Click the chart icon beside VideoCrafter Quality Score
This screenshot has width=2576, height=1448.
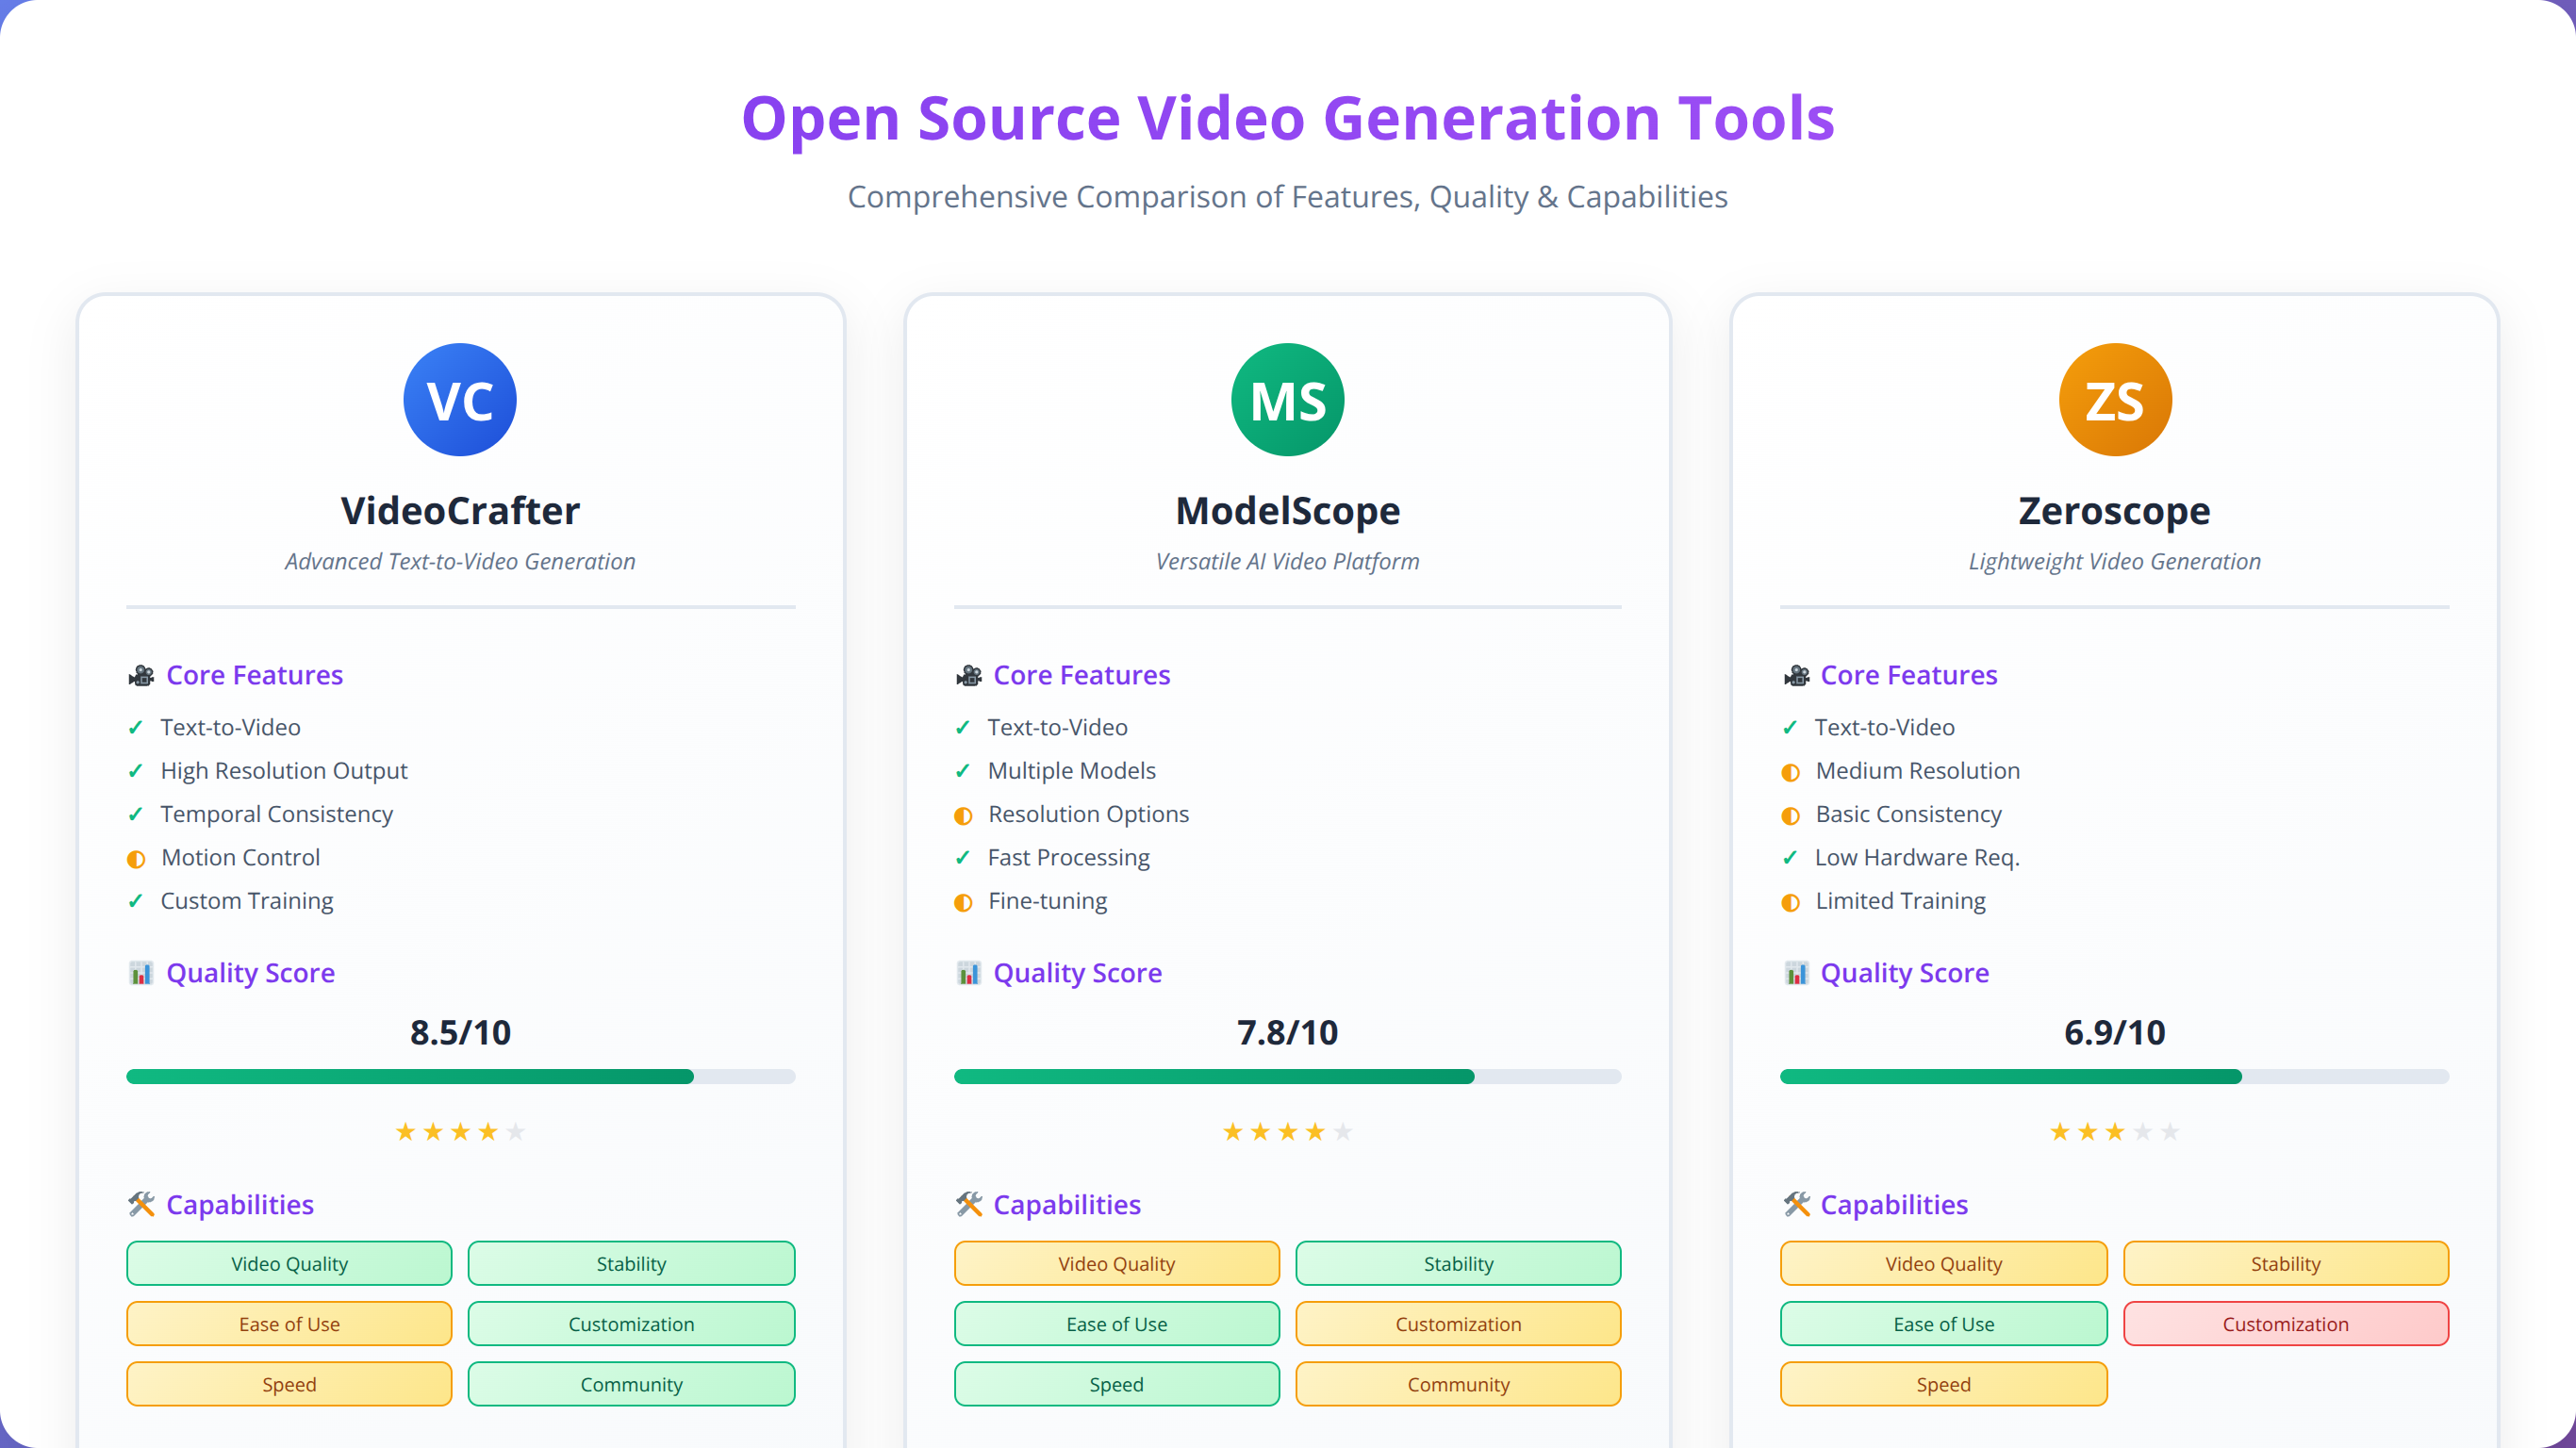141,973
